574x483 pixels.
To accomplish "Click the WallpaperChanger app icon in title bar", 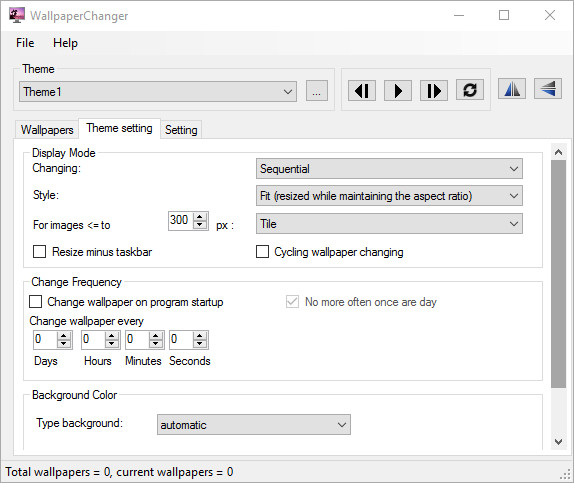I will click(16, 15).
